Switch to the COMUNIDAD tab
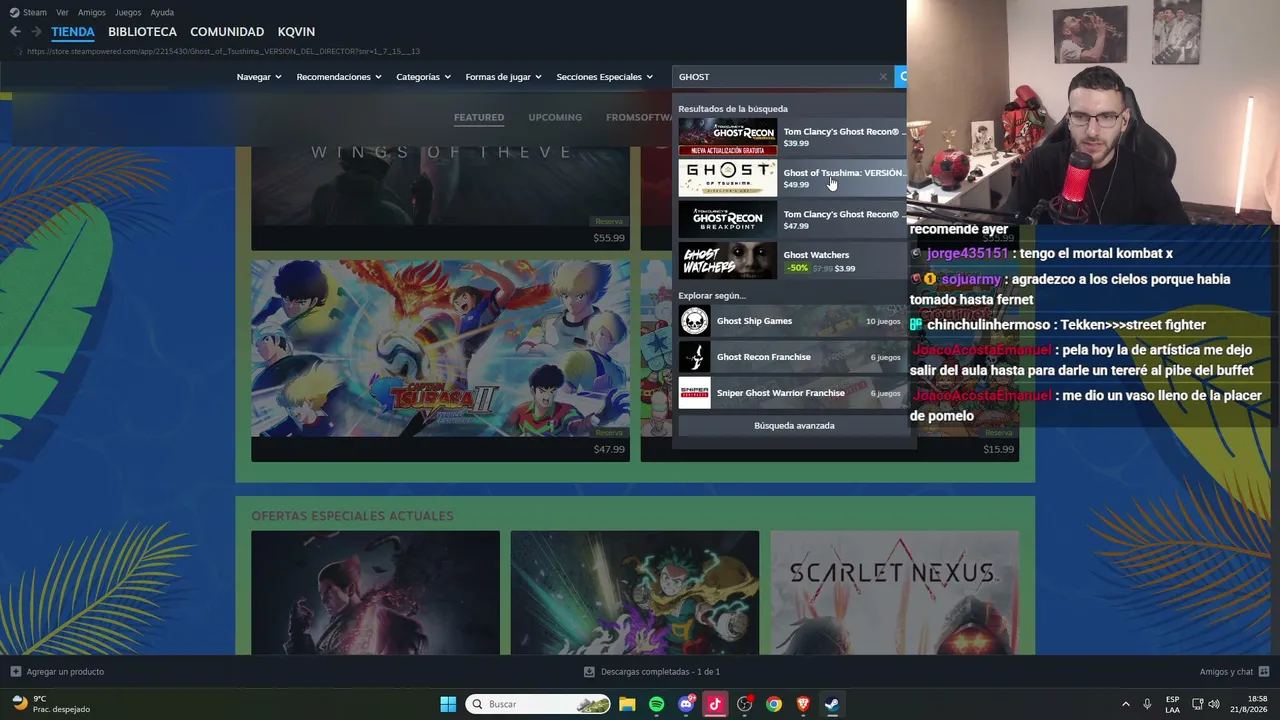Viewport: 1280px width, 720px height. [227, 32]
